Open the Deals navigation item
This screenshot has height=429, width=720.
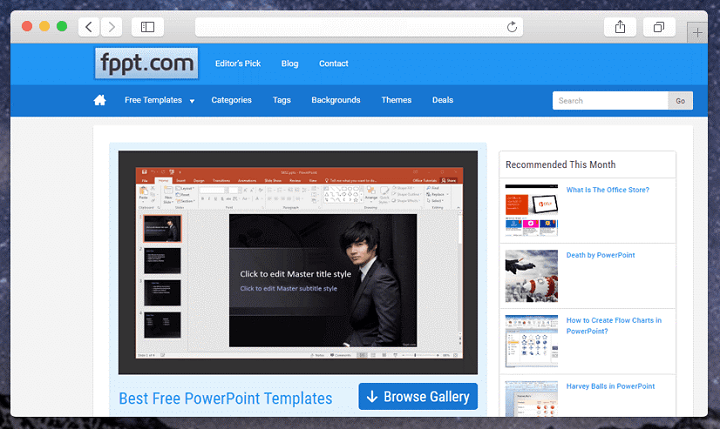pos(443,100)
